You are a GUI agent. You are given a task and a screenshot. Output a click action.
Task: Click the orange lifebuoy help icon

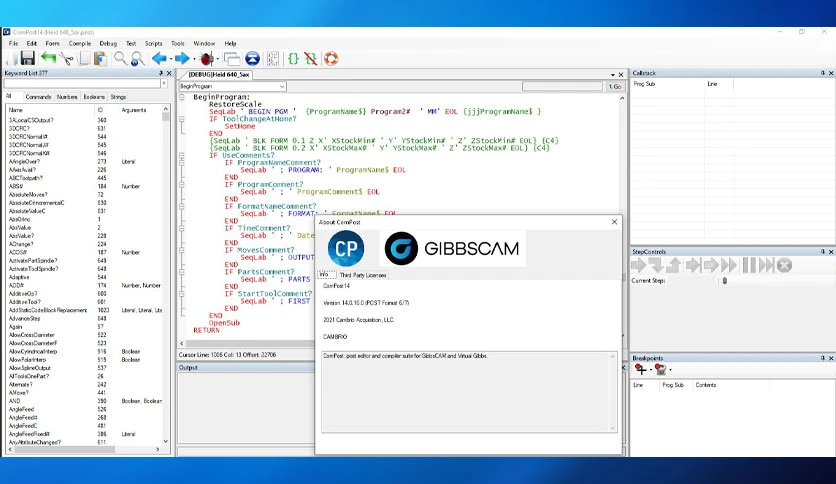click(331, 59)
